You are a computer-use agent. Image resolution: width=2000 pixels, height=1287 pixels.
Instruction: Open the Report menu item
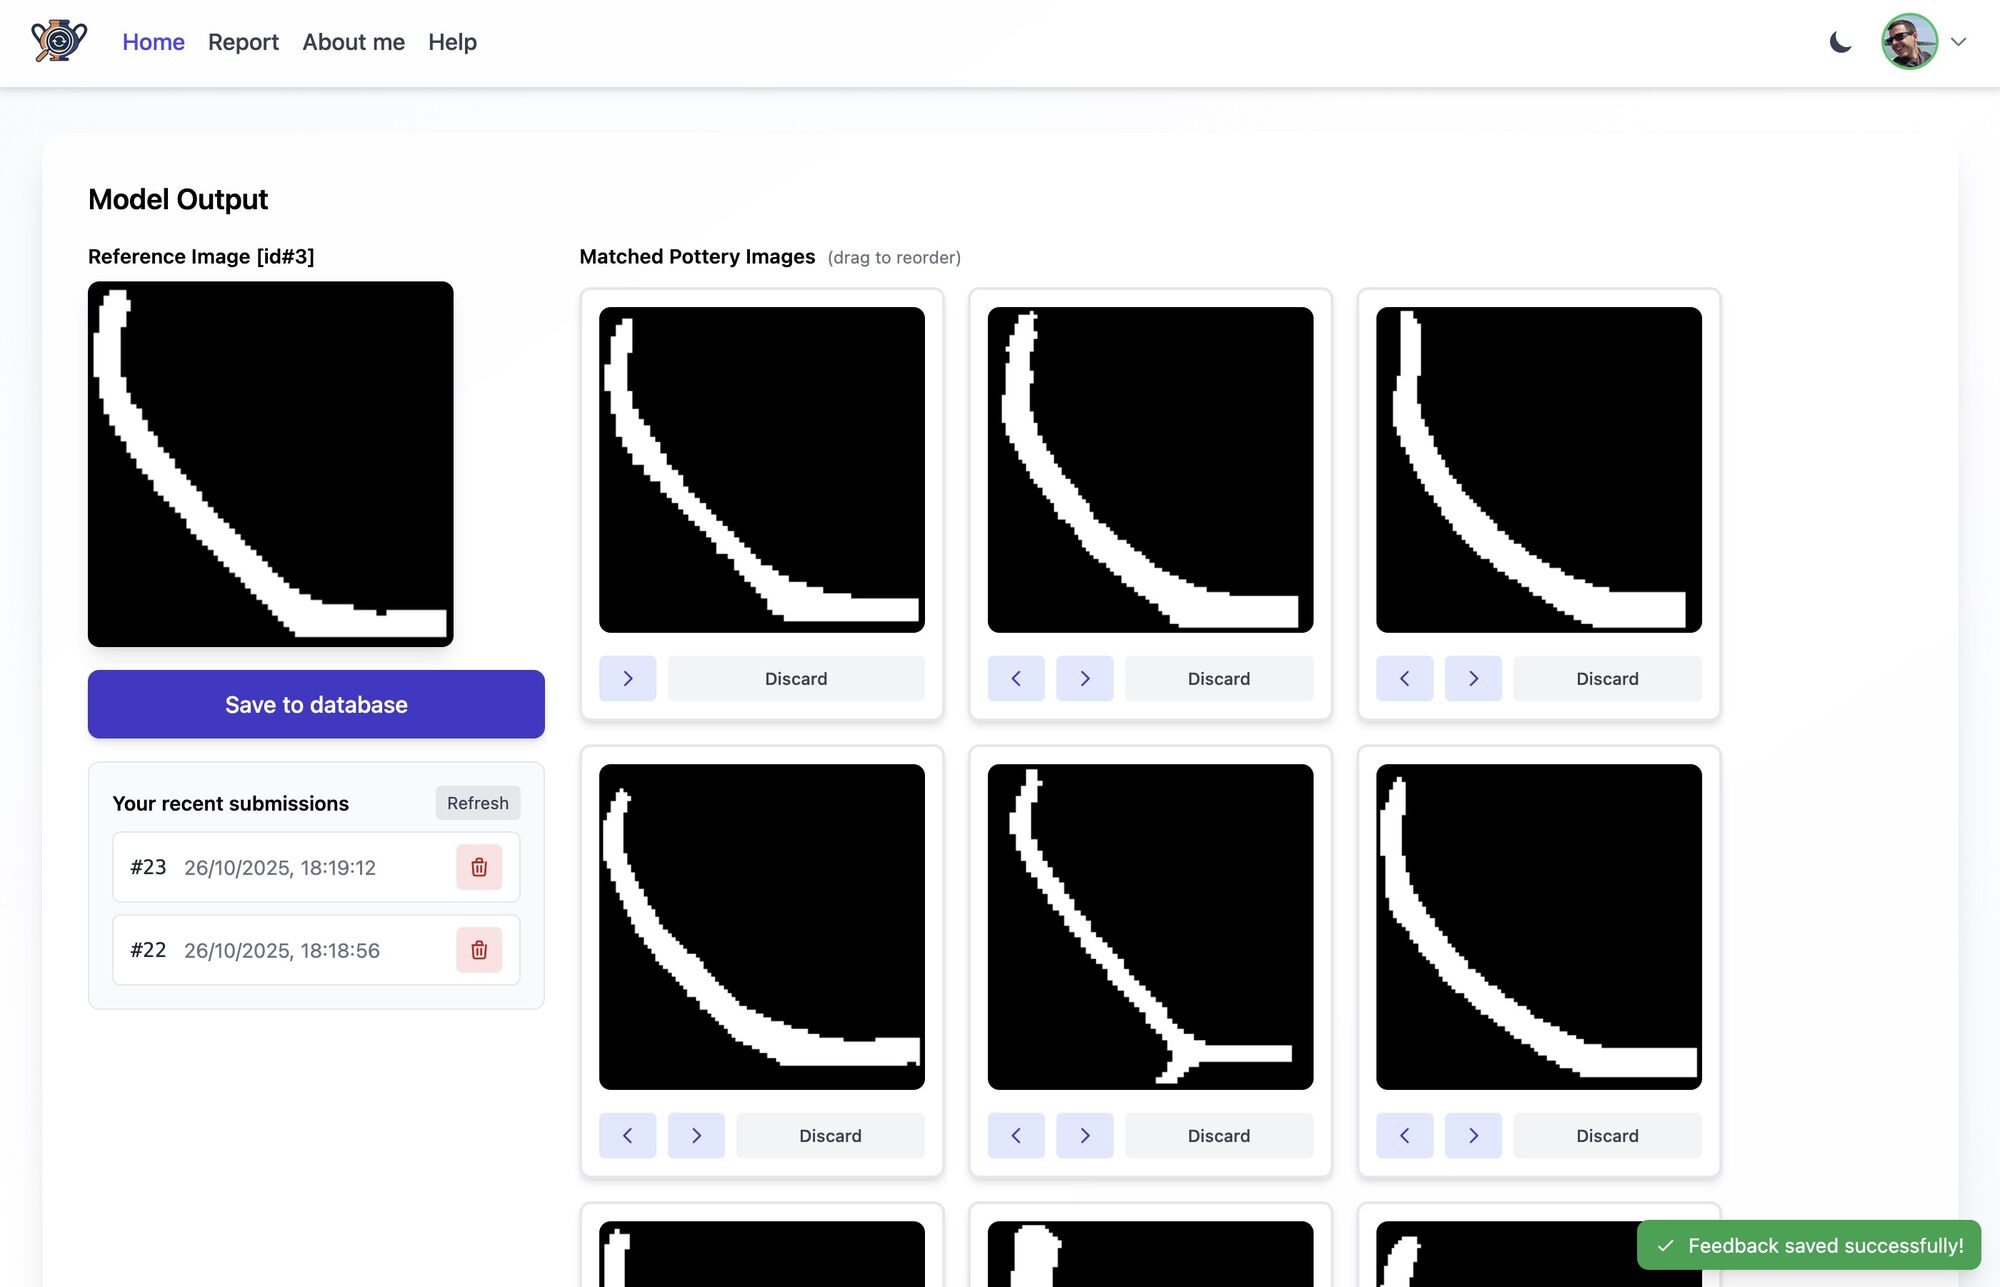point(243,42)
